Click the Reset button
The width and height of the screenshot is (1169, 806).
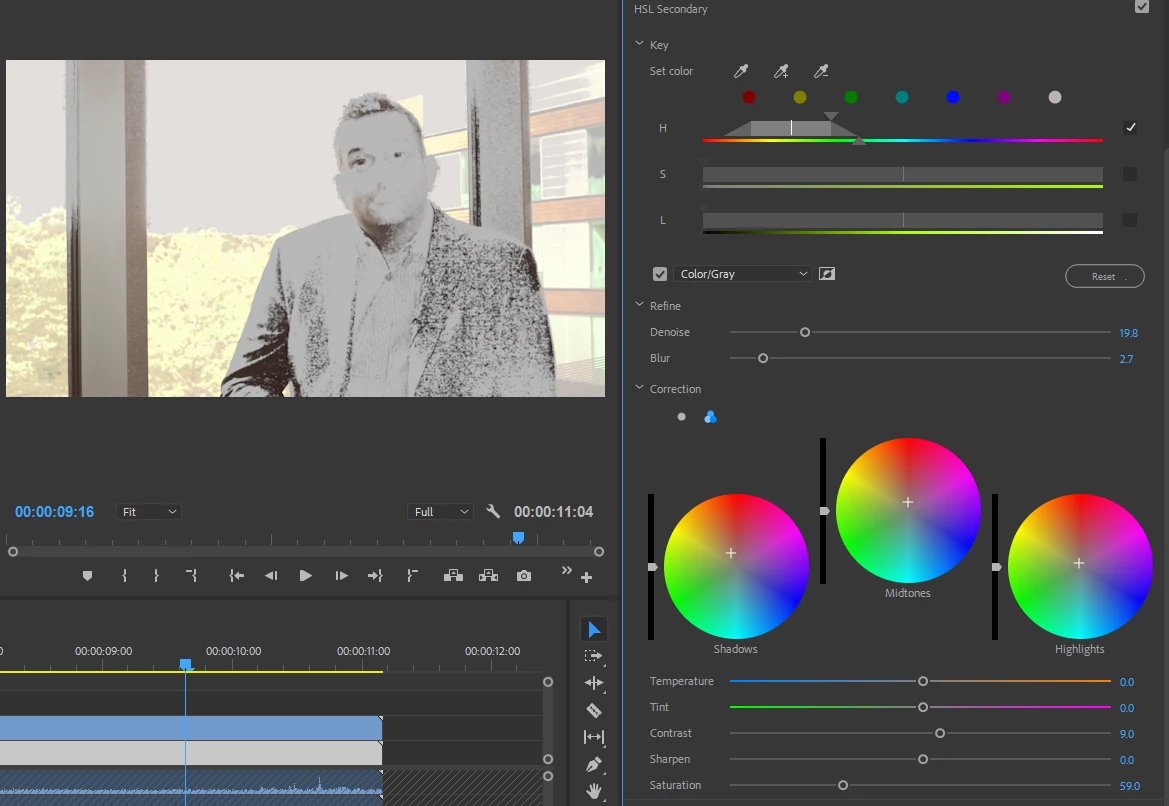click(1104, 276)
